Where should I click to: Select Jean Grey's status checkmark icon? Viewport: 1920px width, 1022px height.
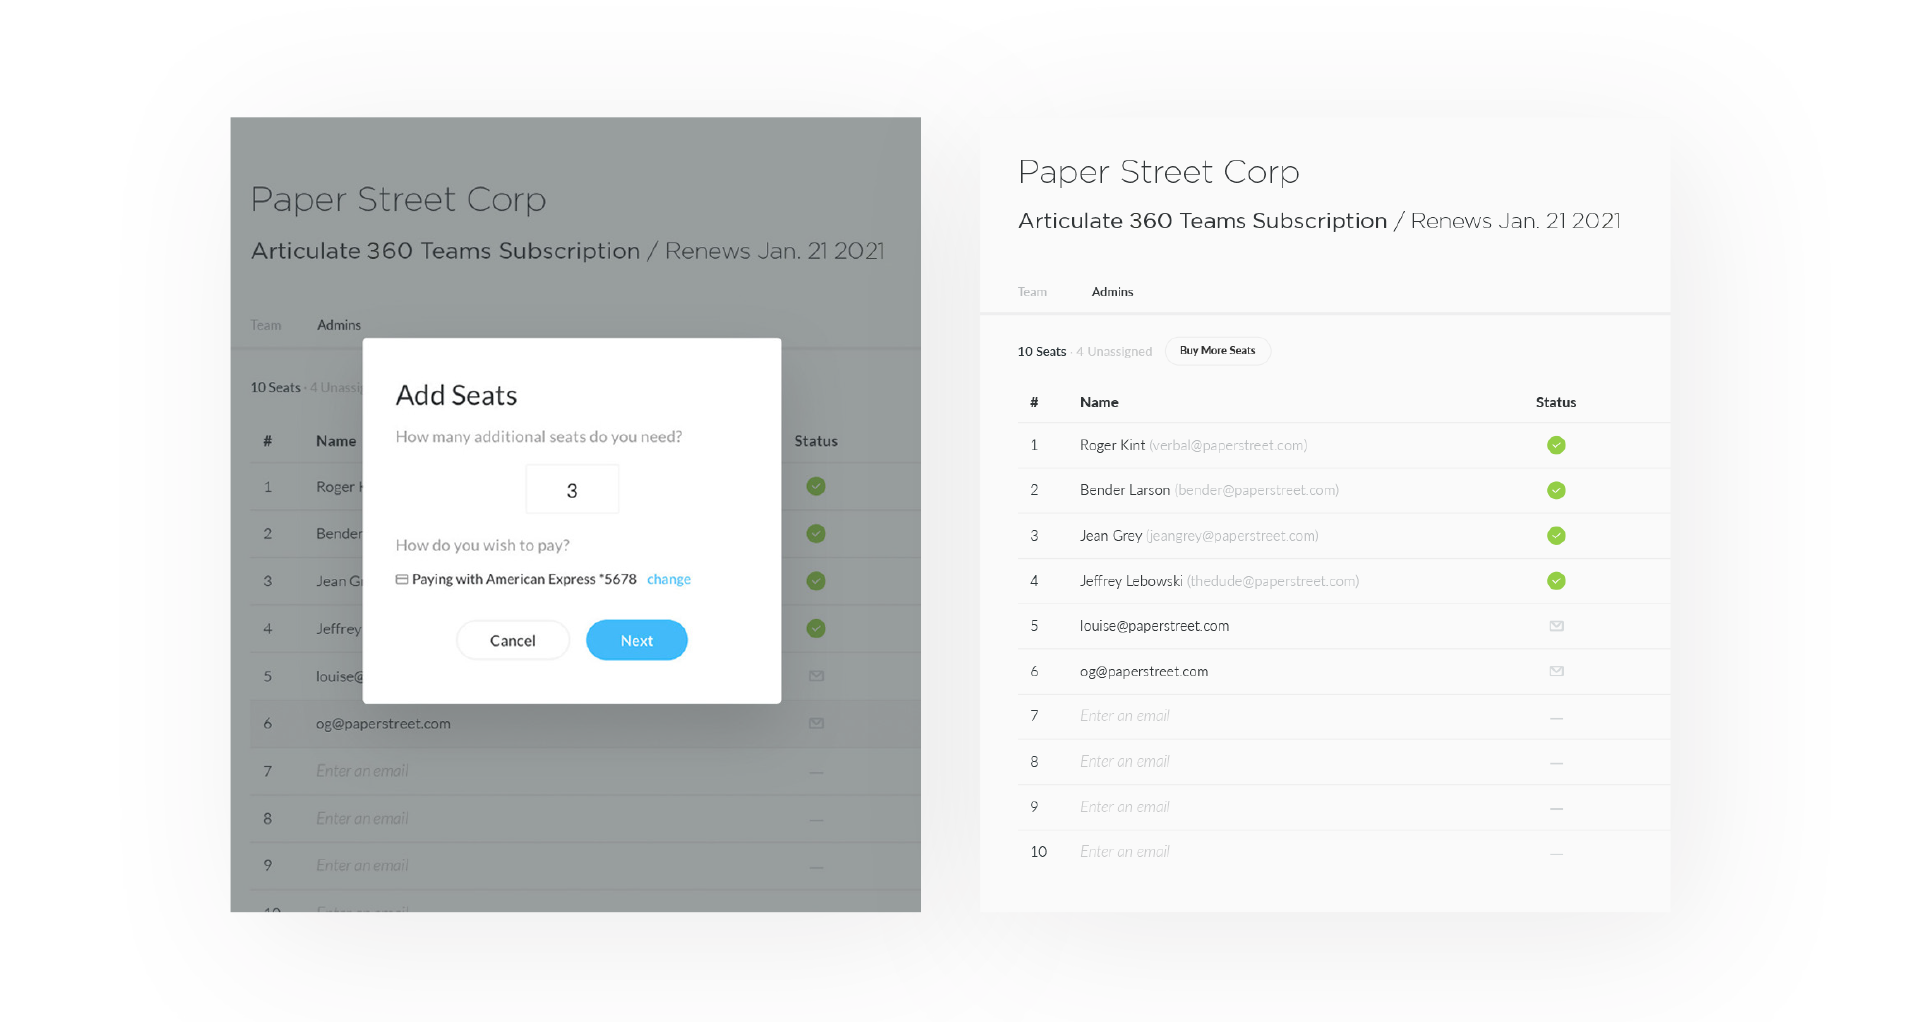point(1556,535)
